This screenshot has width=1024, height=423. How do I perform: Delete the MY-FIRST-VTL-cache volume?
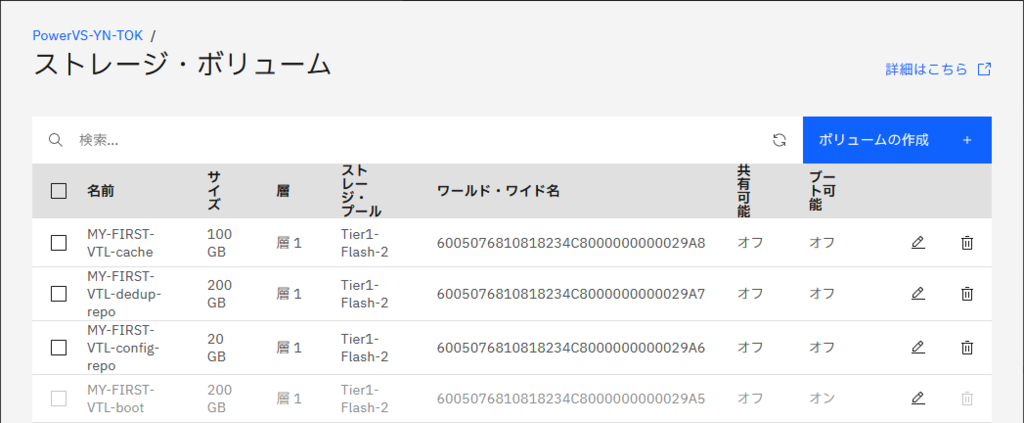click(967, 243)
